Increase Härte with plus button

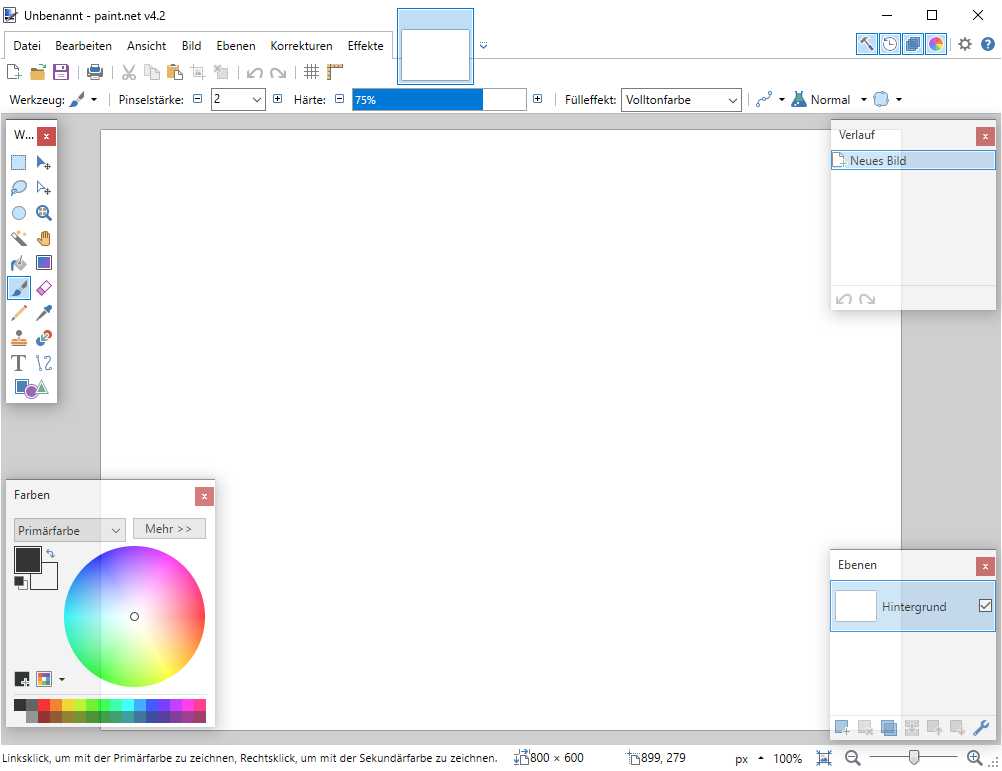[x=537, y=99]
